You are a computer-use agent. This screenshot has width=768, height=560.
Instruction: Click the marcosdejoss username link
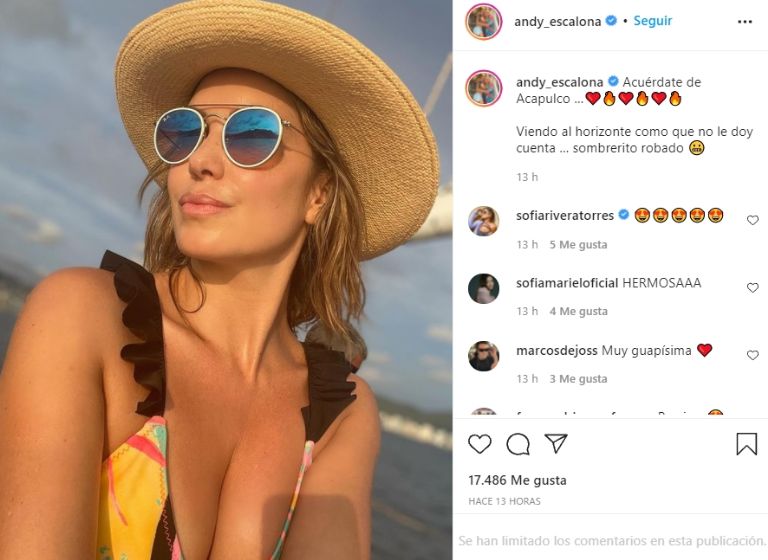coord(556,351)
